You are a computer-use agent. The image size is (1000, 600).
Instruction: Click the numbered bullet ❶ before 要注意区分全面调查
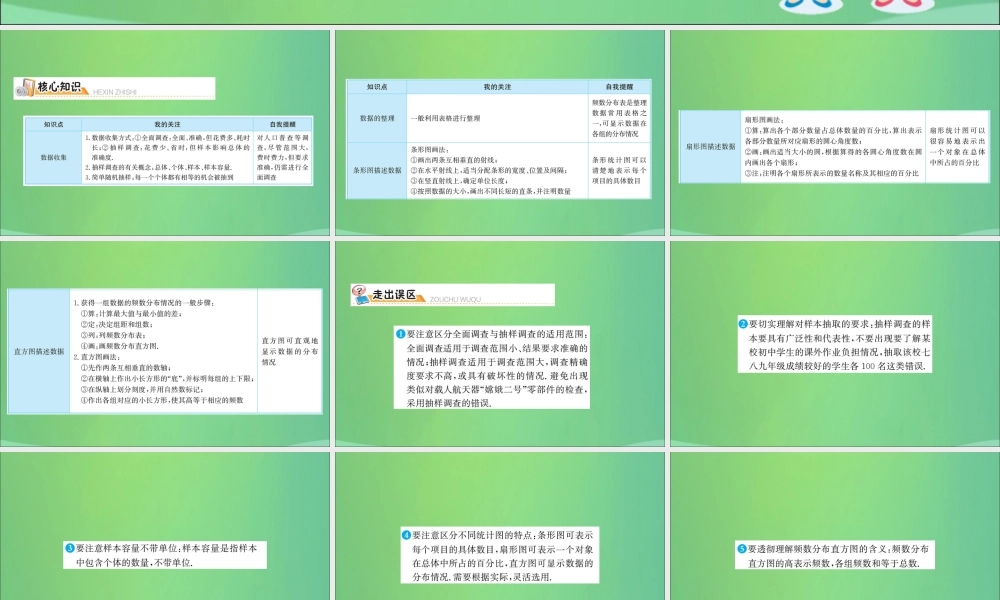click(401, 334)
